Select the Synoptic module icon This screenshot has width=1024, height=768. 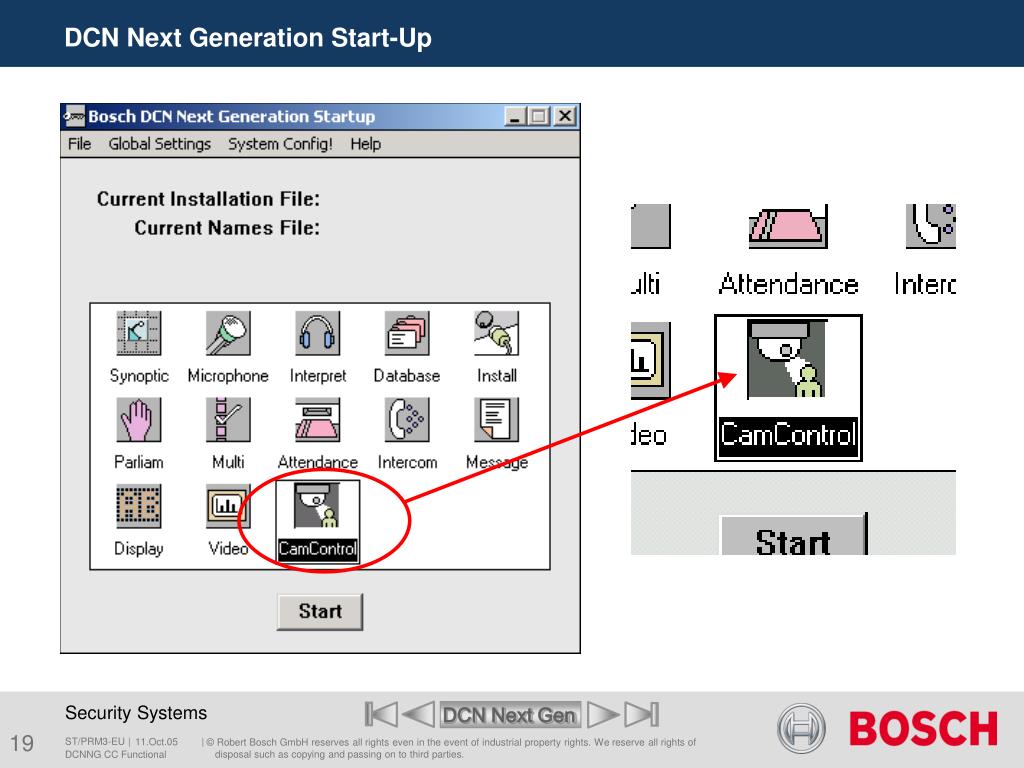click(x=138, y=333)
